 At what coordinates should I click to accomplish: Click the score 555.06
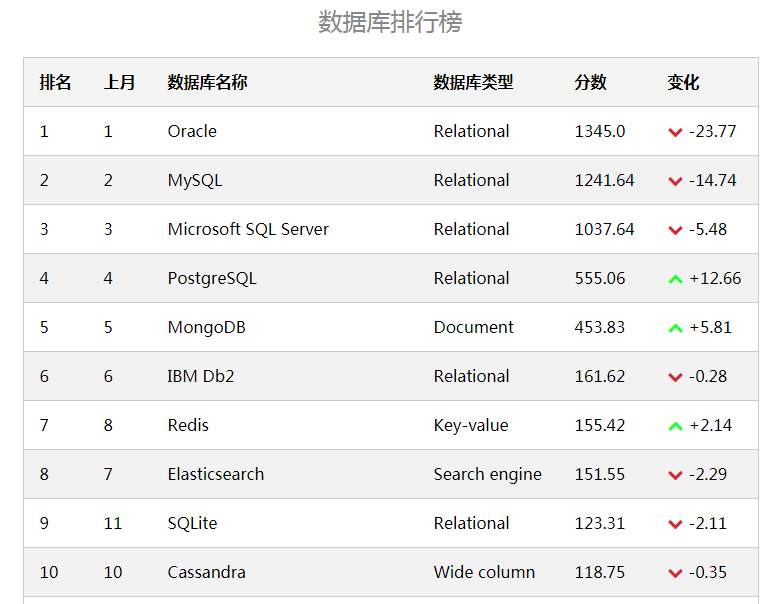point(600,278)
